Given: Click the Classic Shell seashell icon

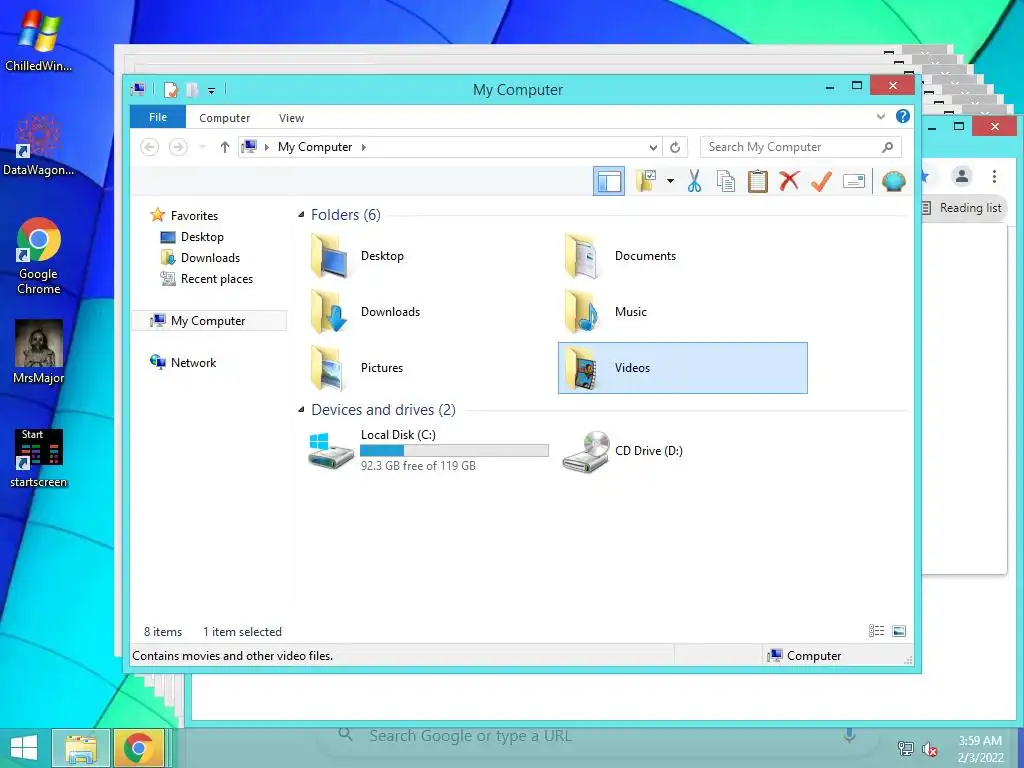Looking at the screenshot, I should (x=893, y=181).
